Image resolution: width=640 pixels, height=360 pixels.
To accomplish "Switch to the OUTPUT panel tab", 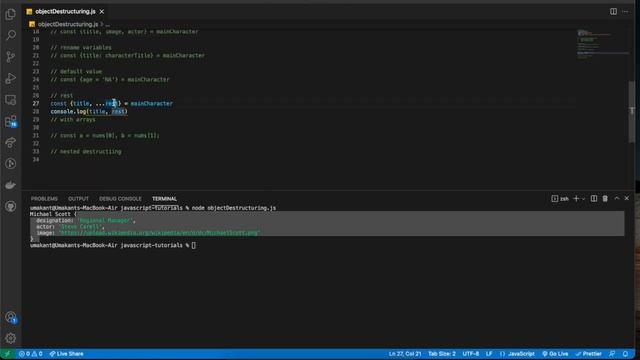I will 78,199.
